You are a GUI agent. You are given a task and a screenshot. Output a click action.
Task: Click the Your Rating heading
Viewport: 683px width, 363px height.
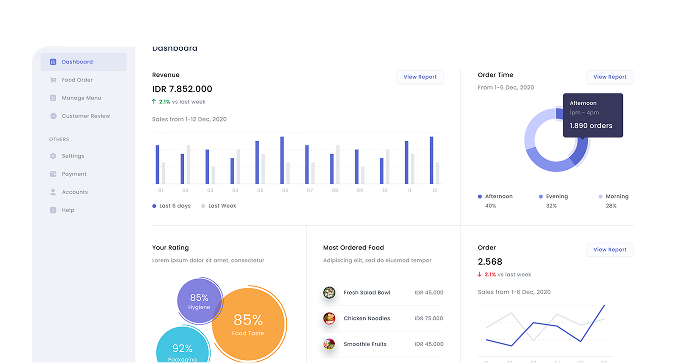(170, 248)
